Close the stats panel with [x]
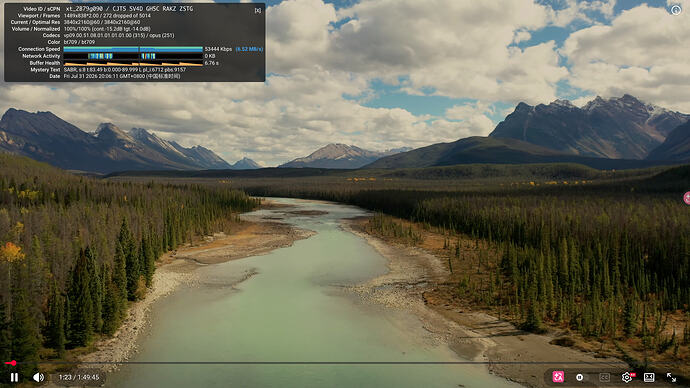Viewport: 690px width, 388px height. click(258, 10)
